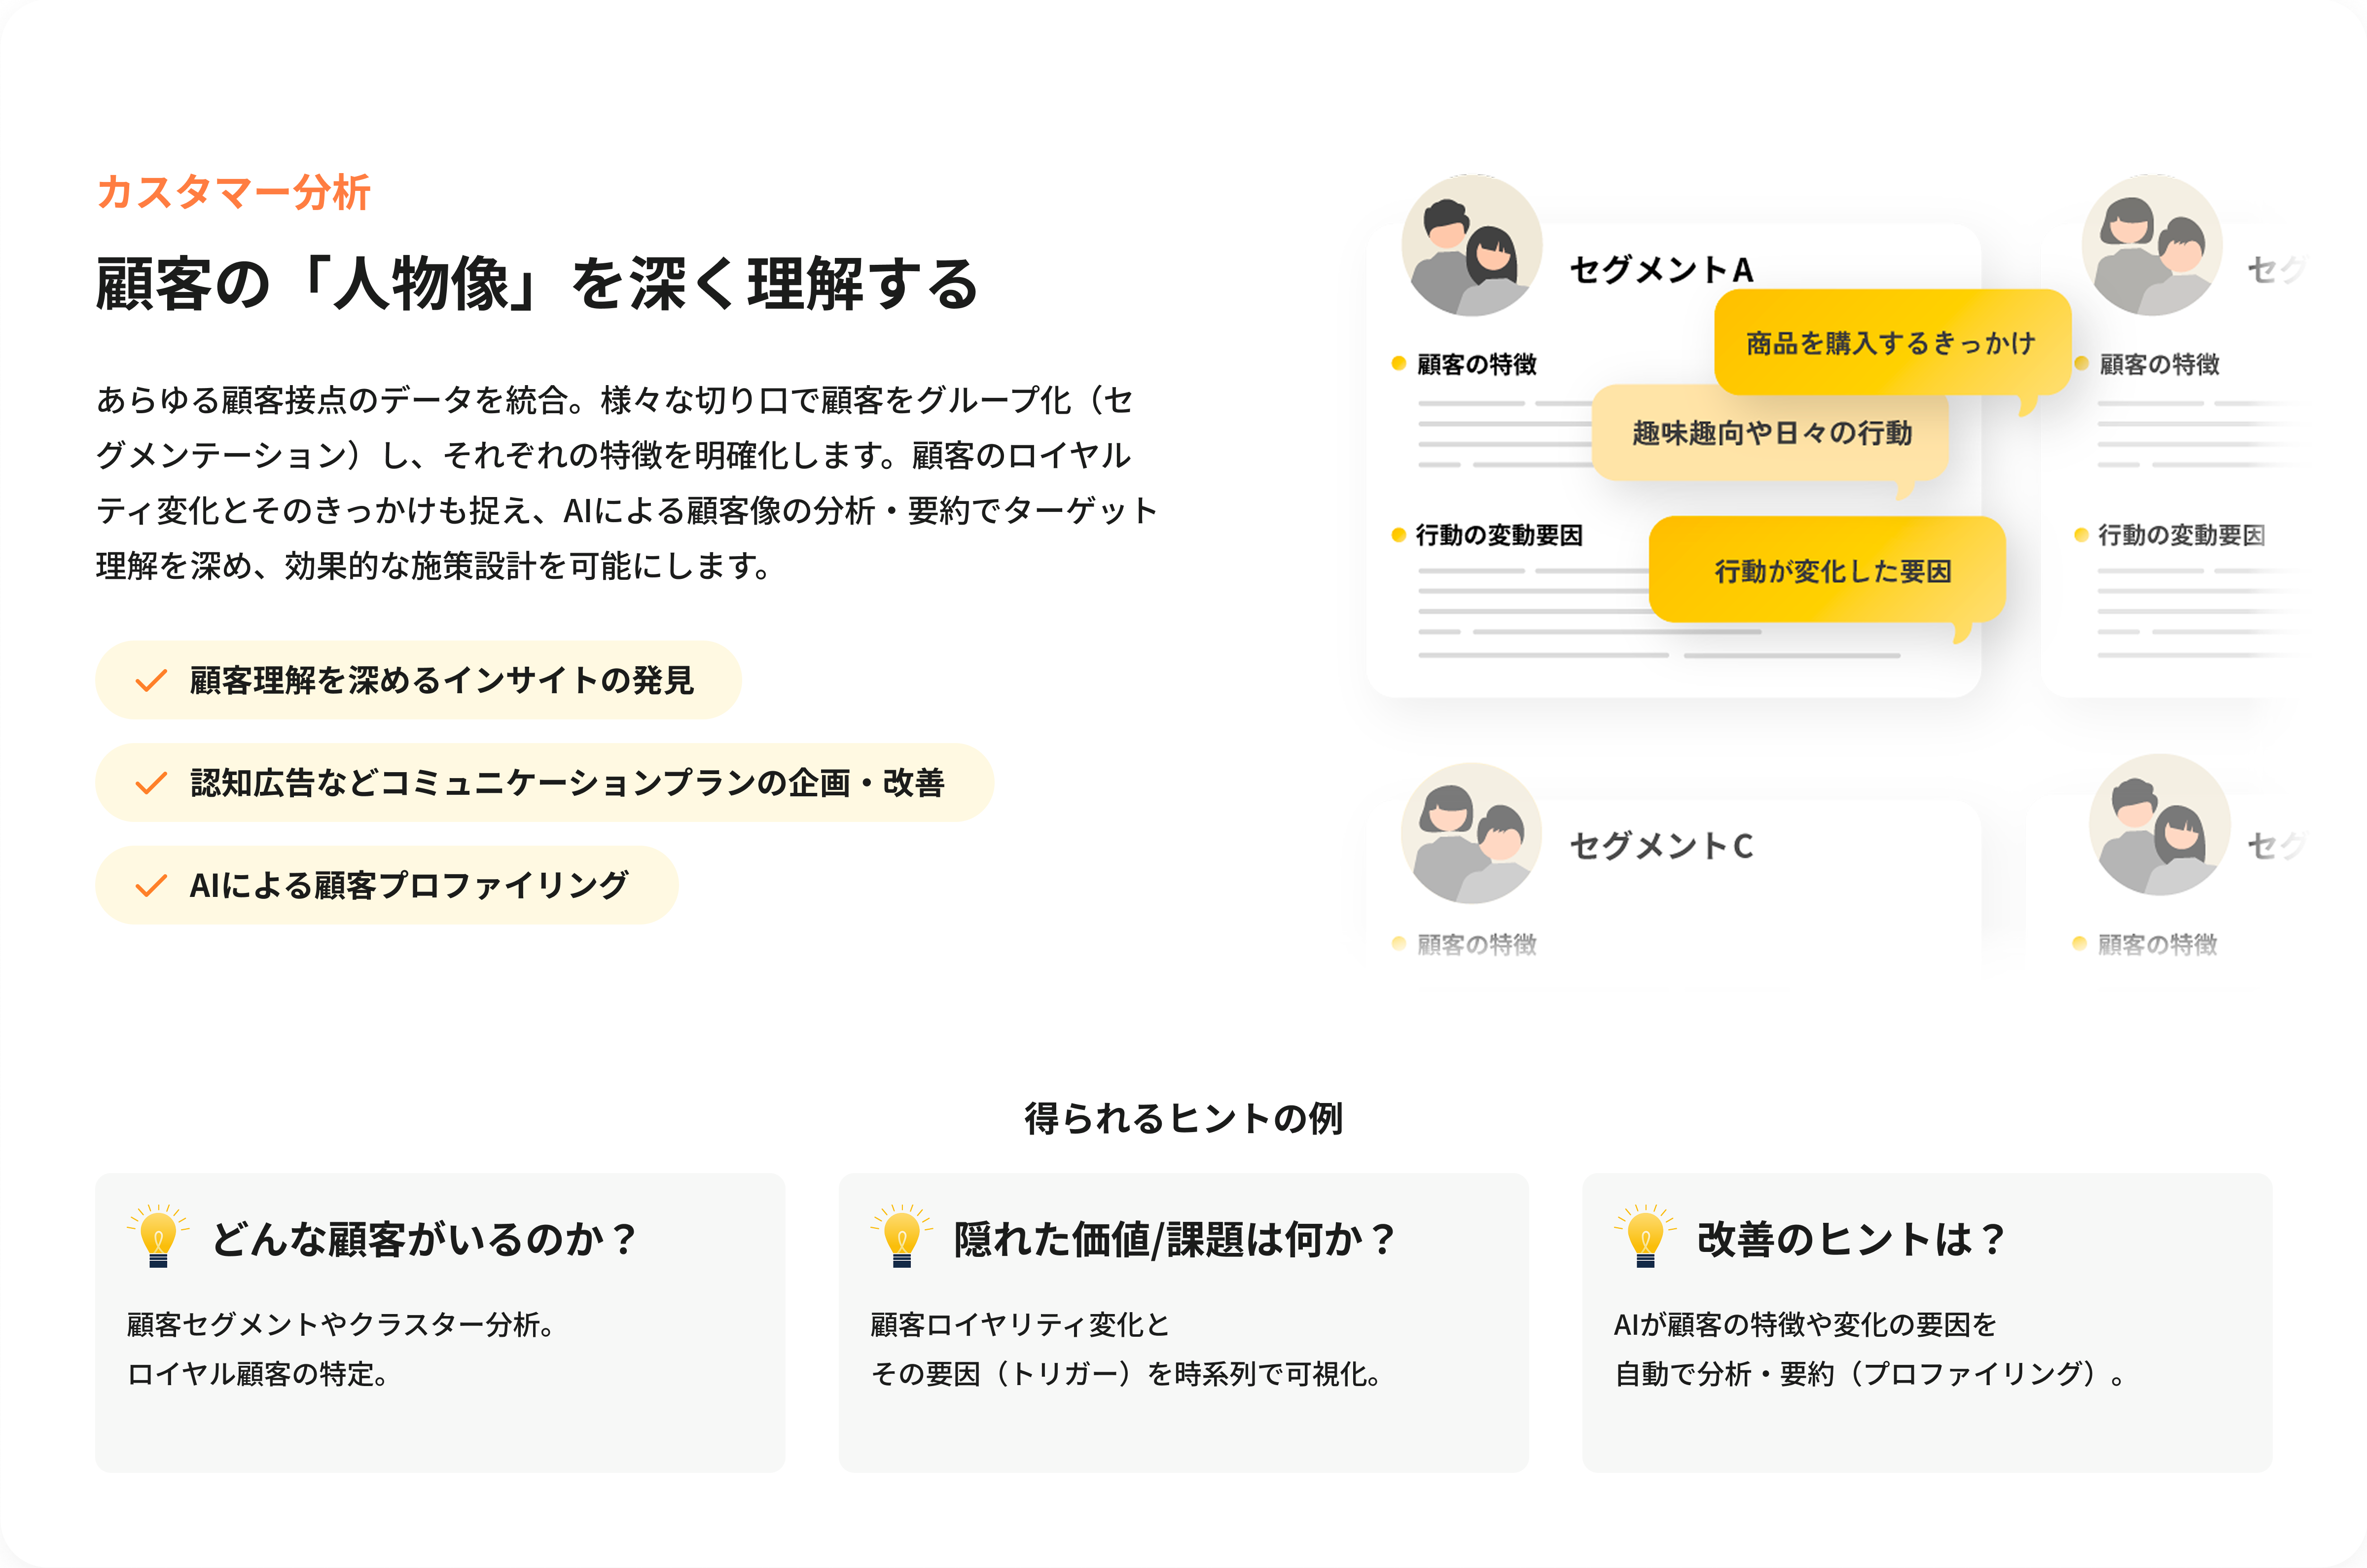Click the avatar in the bottom-right segment card
2367x1568 pixels.
tap(2160, 824)
